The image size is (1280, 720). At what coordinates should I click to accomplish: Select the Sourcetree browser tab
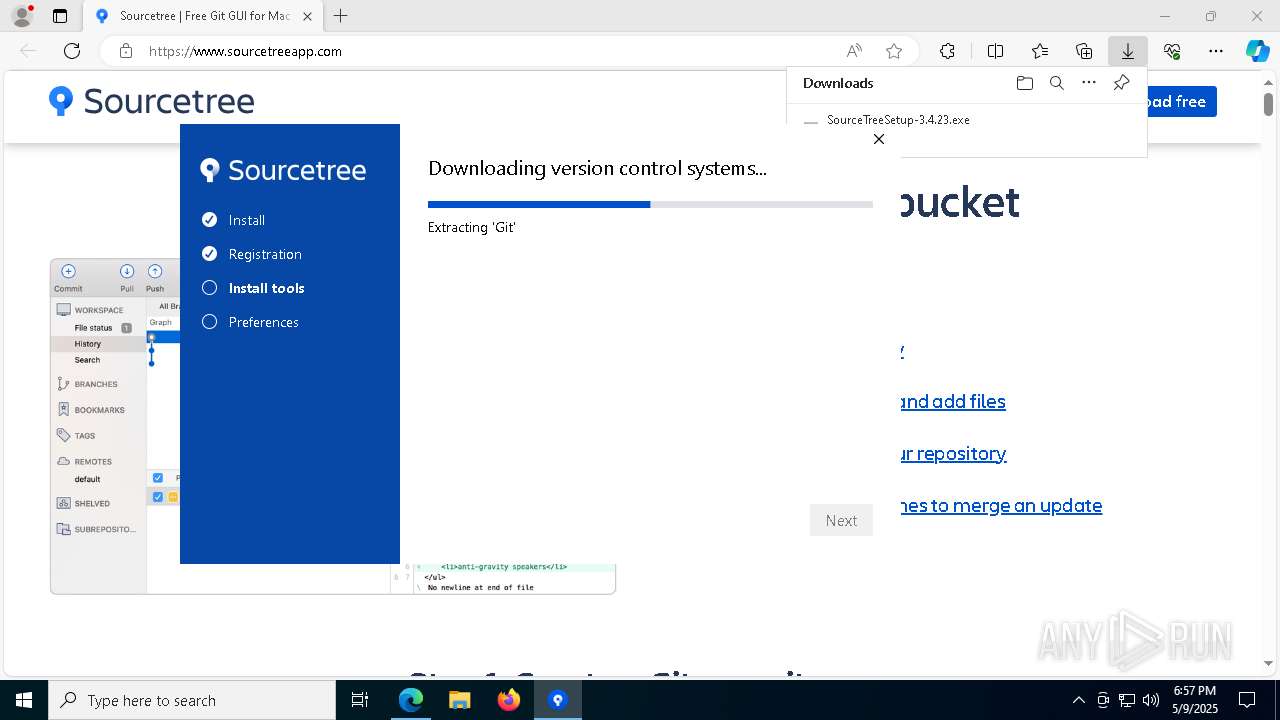coord(204,16)
